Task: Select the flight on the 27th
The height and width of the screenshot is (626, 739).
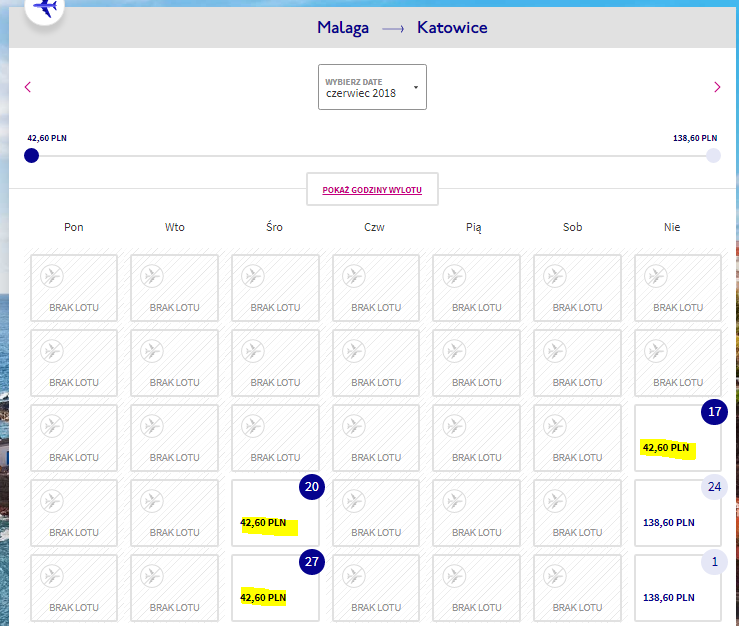Action: click(x=275, y=588)
